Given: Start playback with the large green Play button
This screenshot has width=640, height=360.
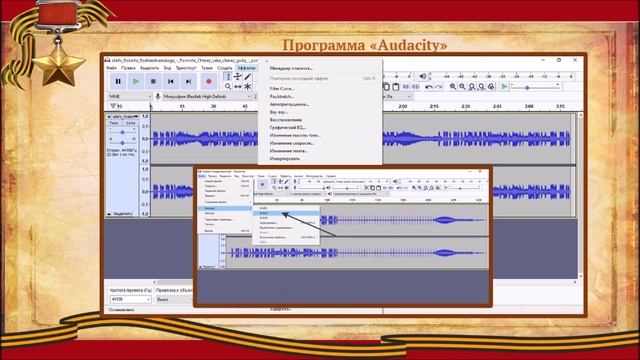Looking at the screenshot, I should [x=136, y=82].
